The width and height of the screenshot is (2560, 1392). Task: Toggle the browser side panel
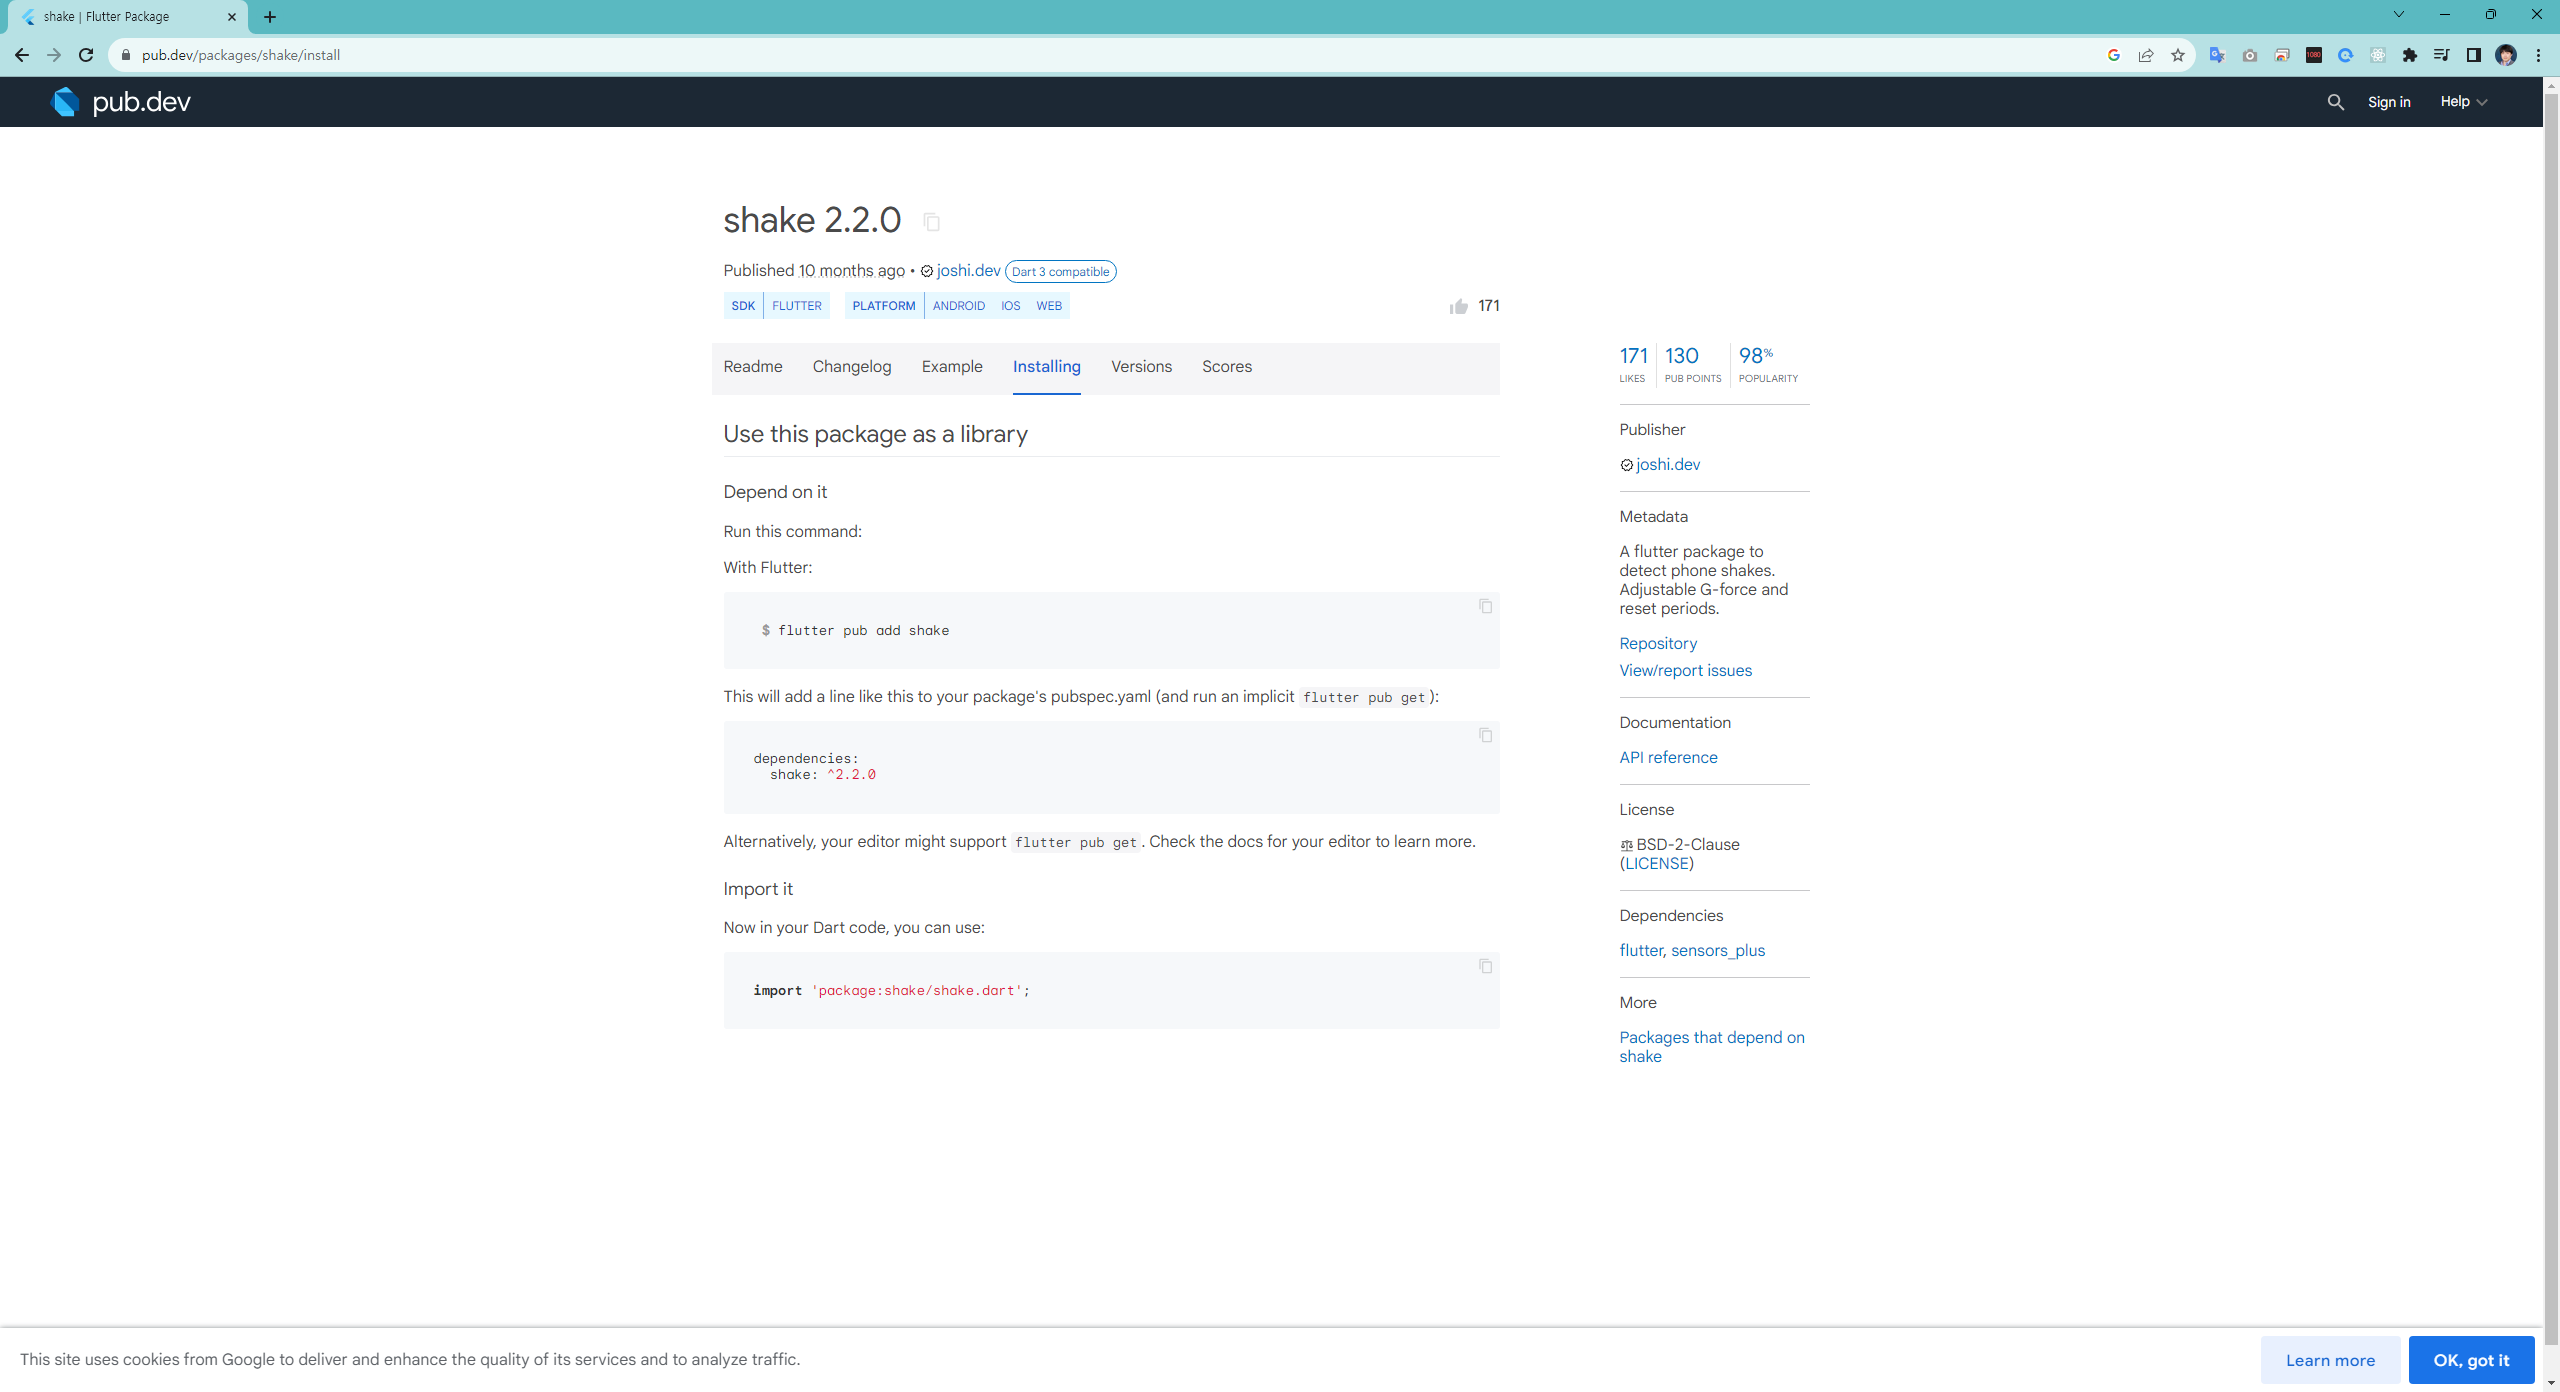(x=2473, y=55)
